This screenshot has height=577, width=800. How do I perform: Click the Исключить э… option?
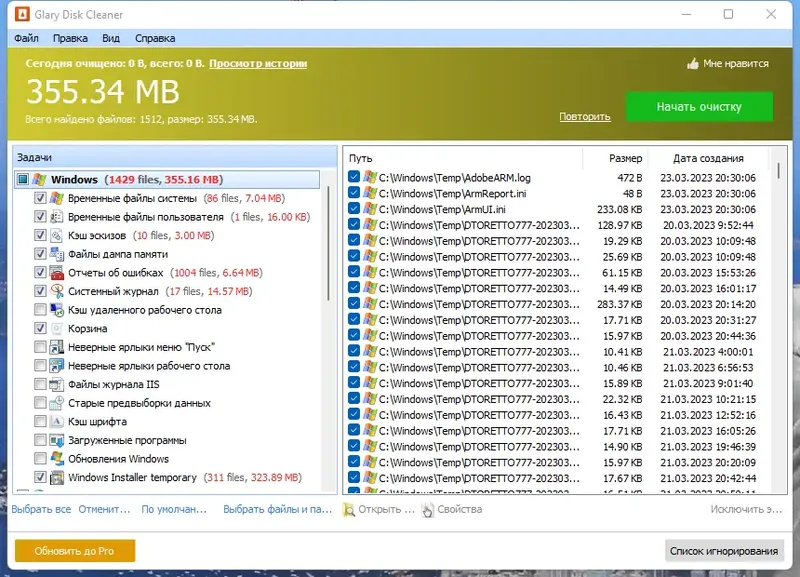[746, 509]
